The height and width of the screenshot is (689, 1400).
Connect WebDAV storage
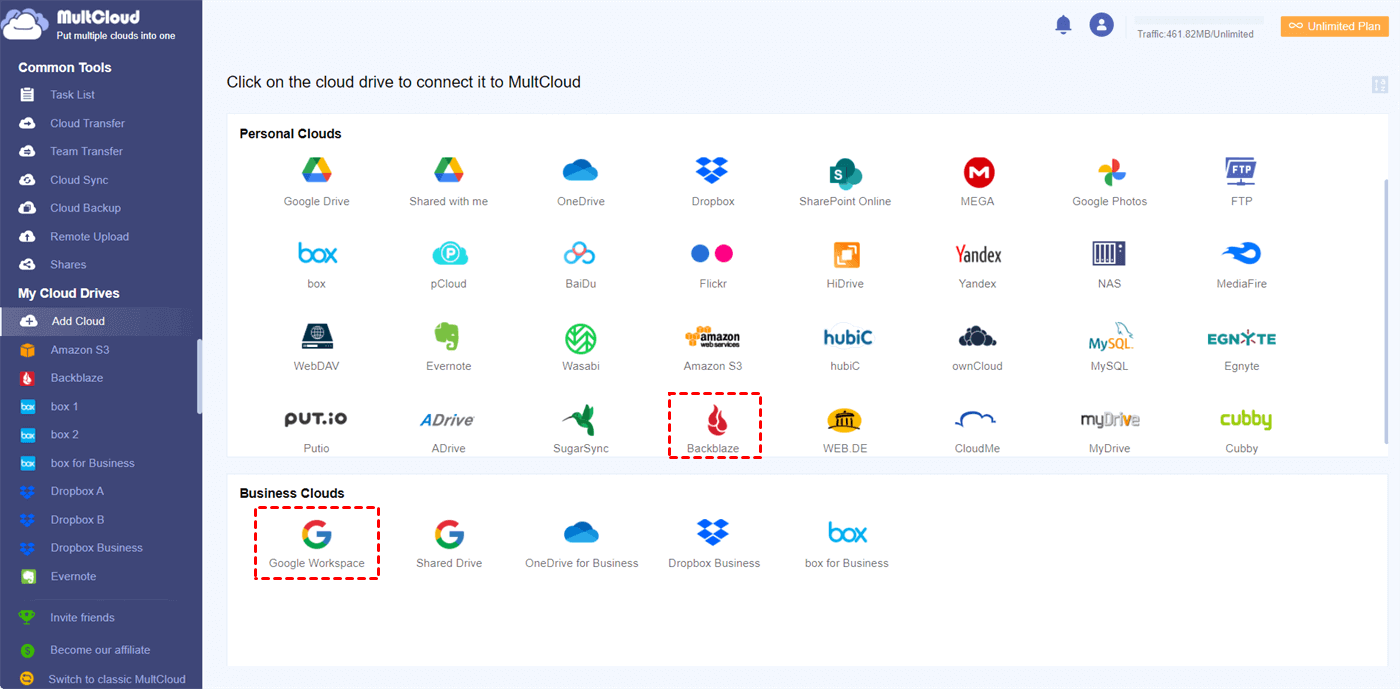click(x=316, y=347)
